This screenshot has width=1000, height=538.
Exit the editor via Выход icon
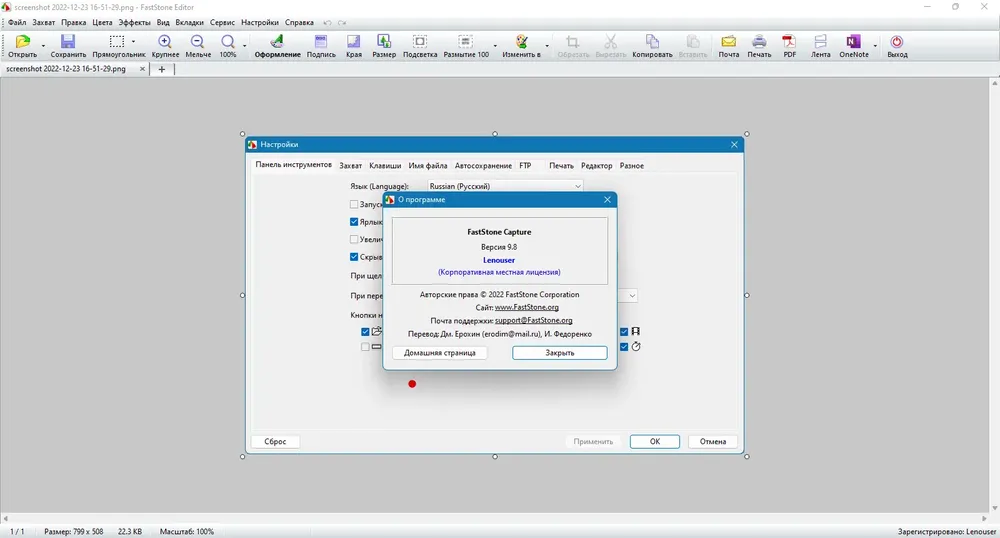[x=897, y=42]
